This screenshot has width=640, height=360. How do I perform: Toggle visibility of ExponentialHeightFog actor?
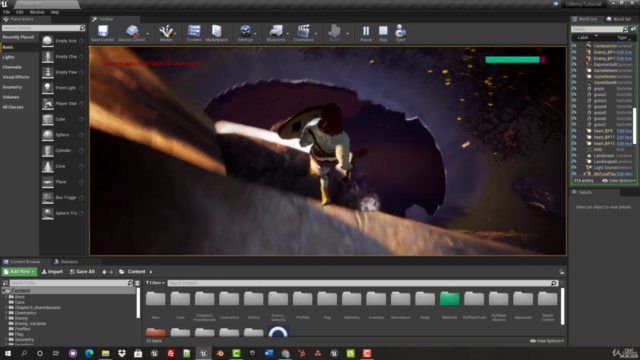(x=574, y=64)
